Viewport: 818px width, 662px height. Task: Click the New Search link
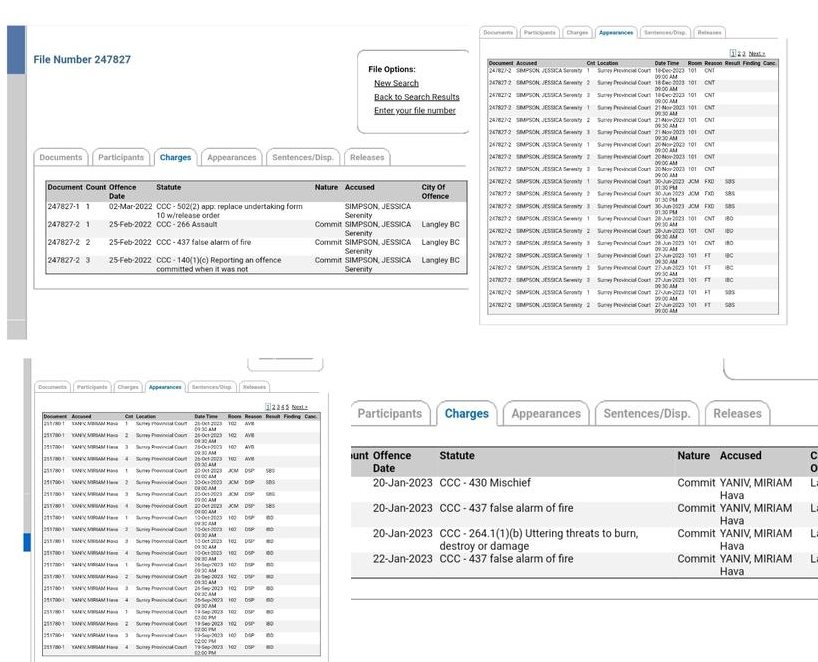pos(396,84)
